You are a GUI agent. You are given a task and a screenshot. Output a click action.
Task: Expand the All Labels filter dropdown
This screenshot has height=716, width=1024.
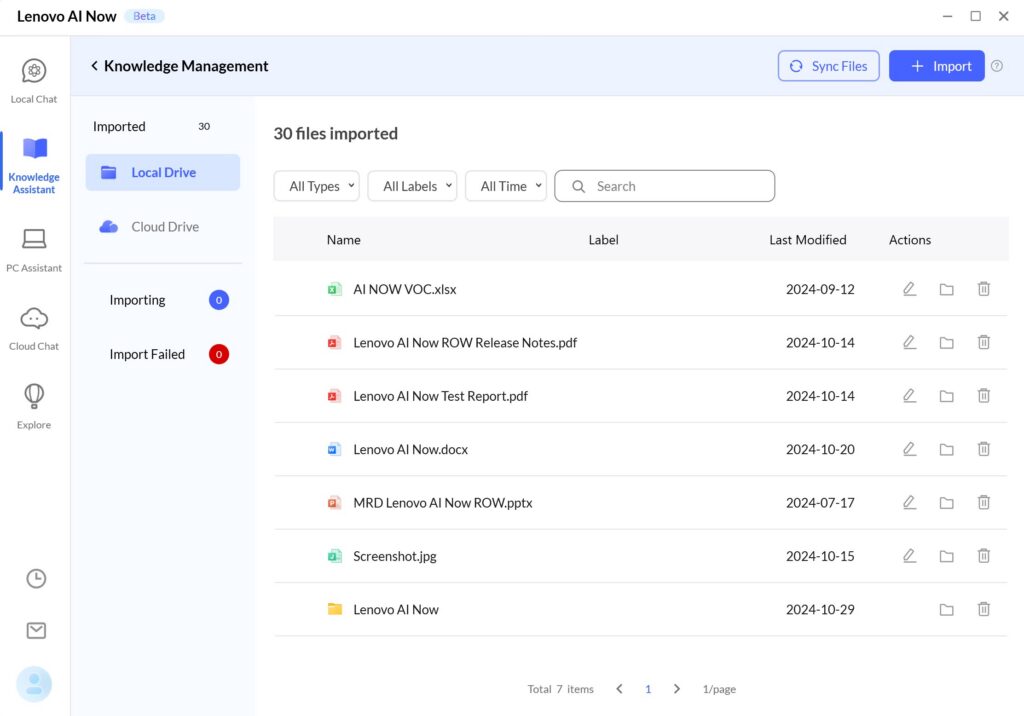click(x=412, y=186)
